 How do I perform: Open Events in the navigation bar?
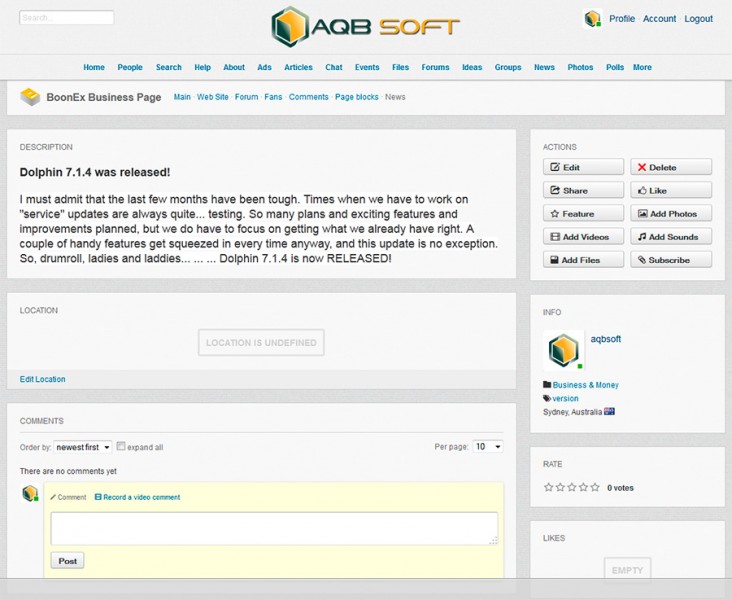pyautogui.click(x=367, y=67)
